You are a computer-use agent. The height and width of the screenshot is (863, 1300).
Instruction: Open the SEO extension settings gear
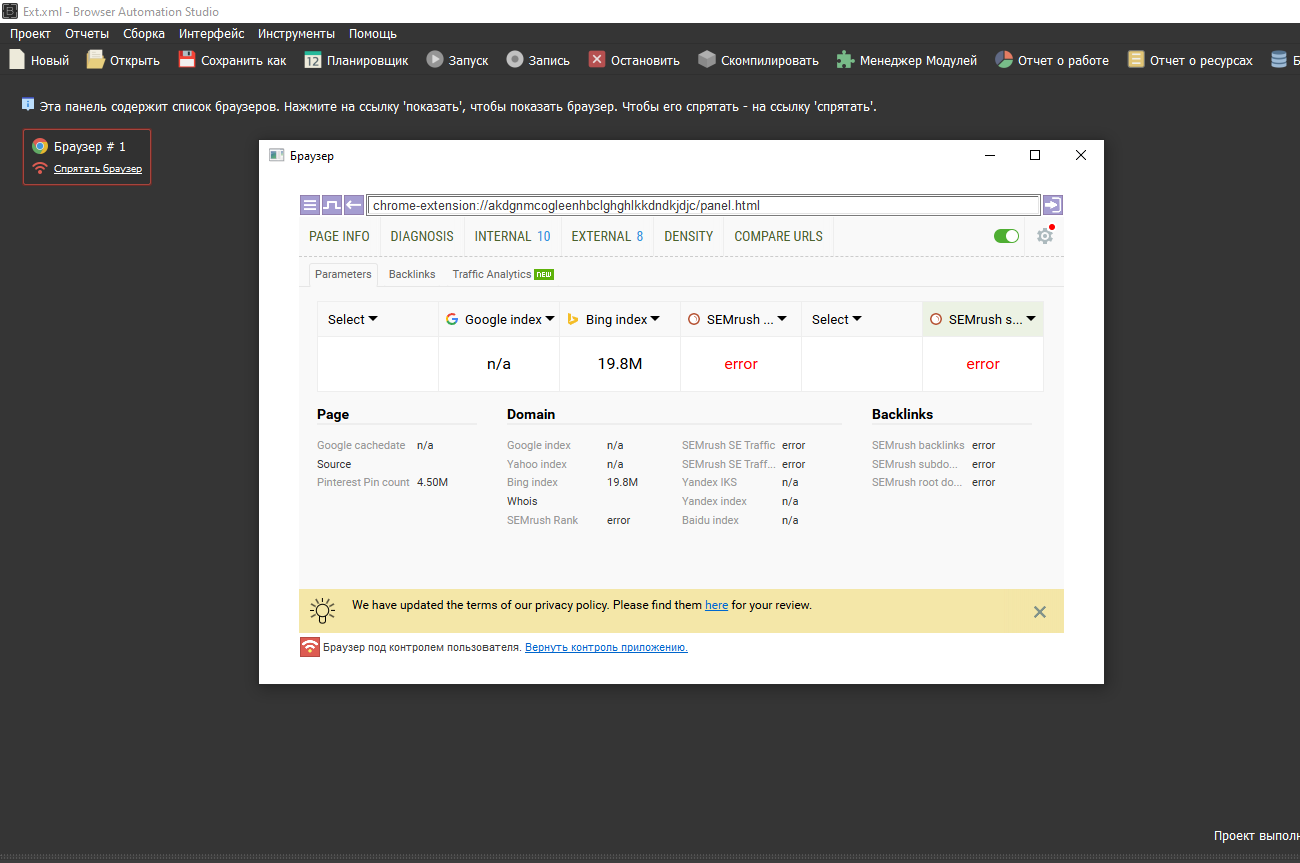pos(1044,236)
